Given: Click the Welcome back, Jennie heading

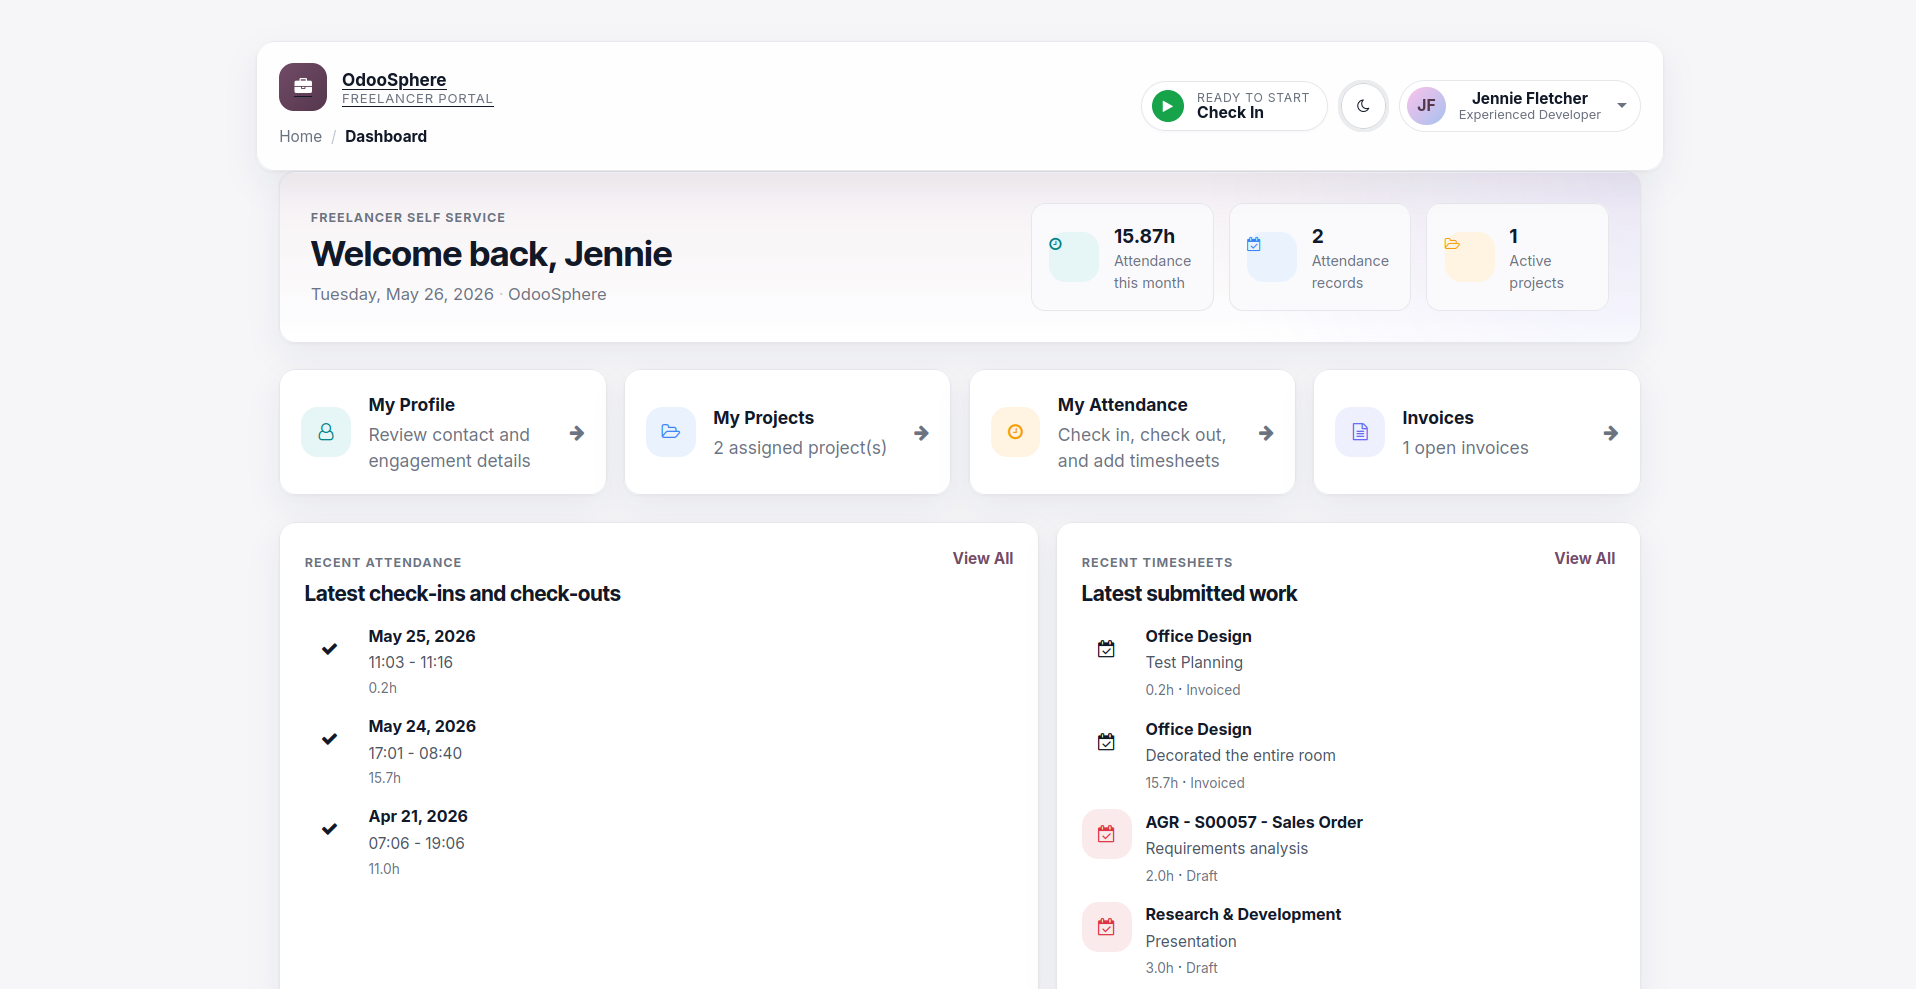Looking at the screenshot, I should click(491, 254).
